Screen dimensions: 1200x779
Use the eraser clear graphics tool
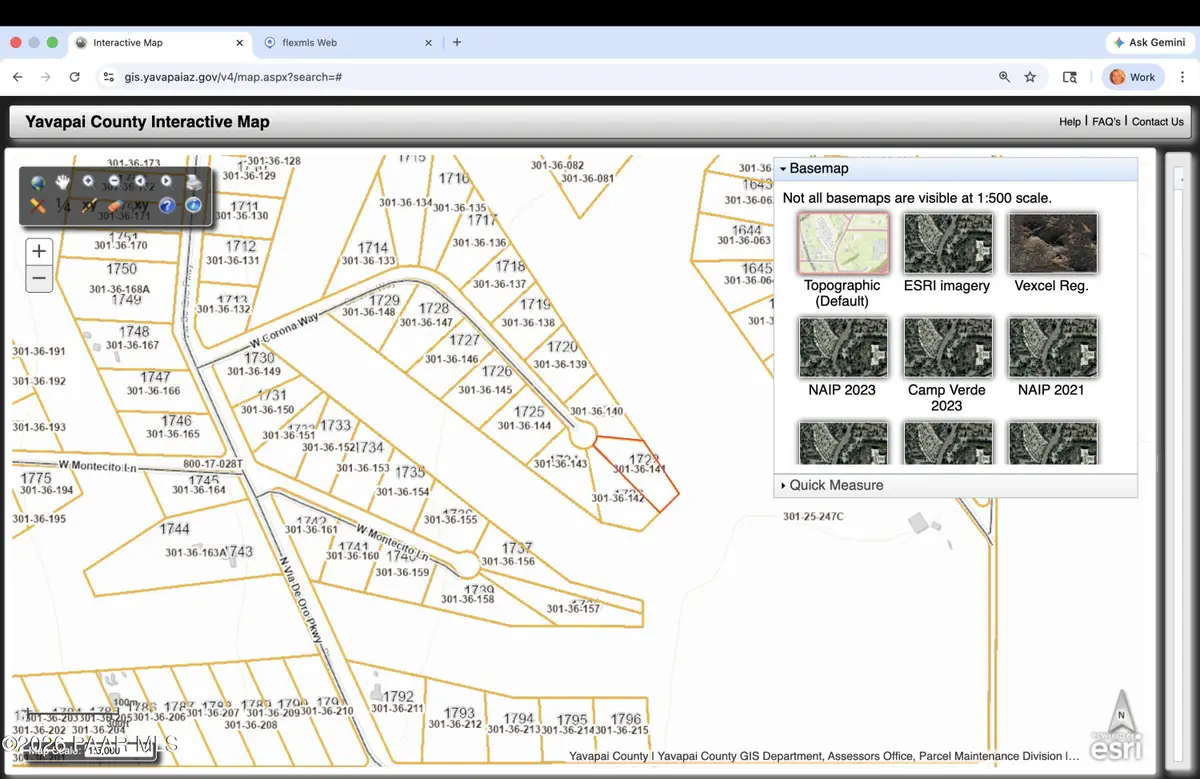click(x=116, y=206)
